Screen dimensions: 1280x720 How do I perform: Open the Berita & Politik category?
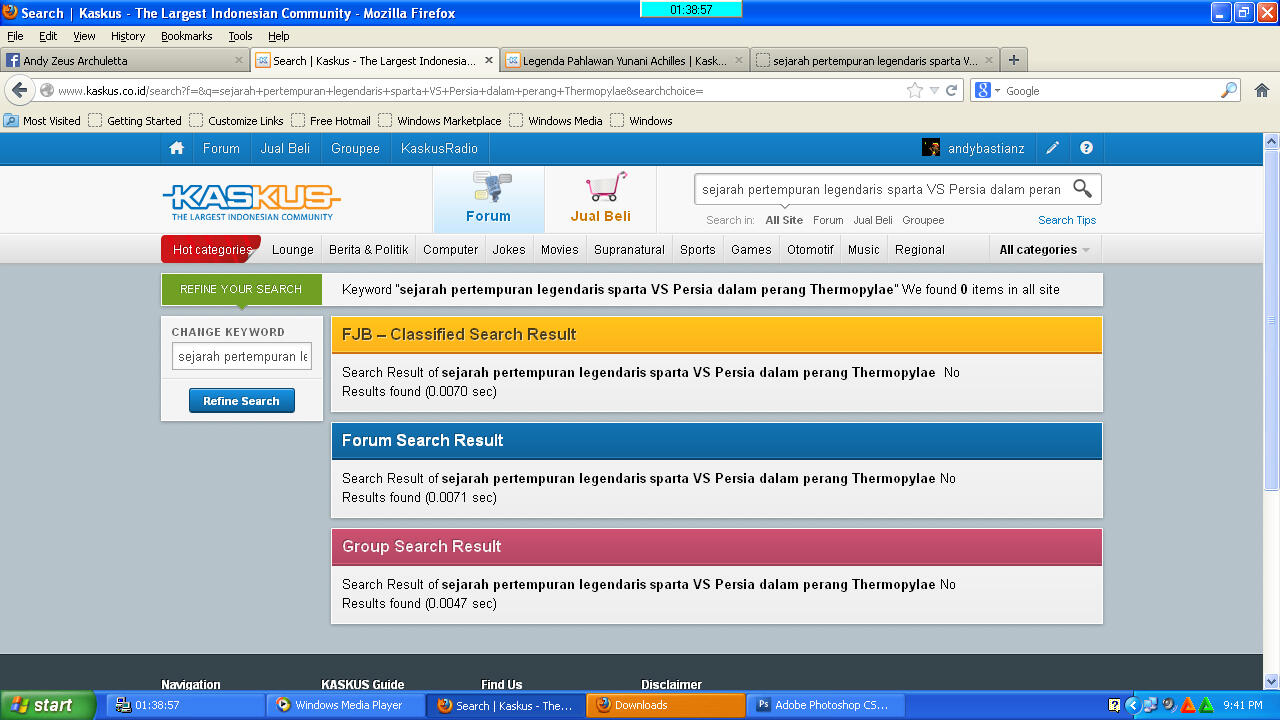coord(369,250)
